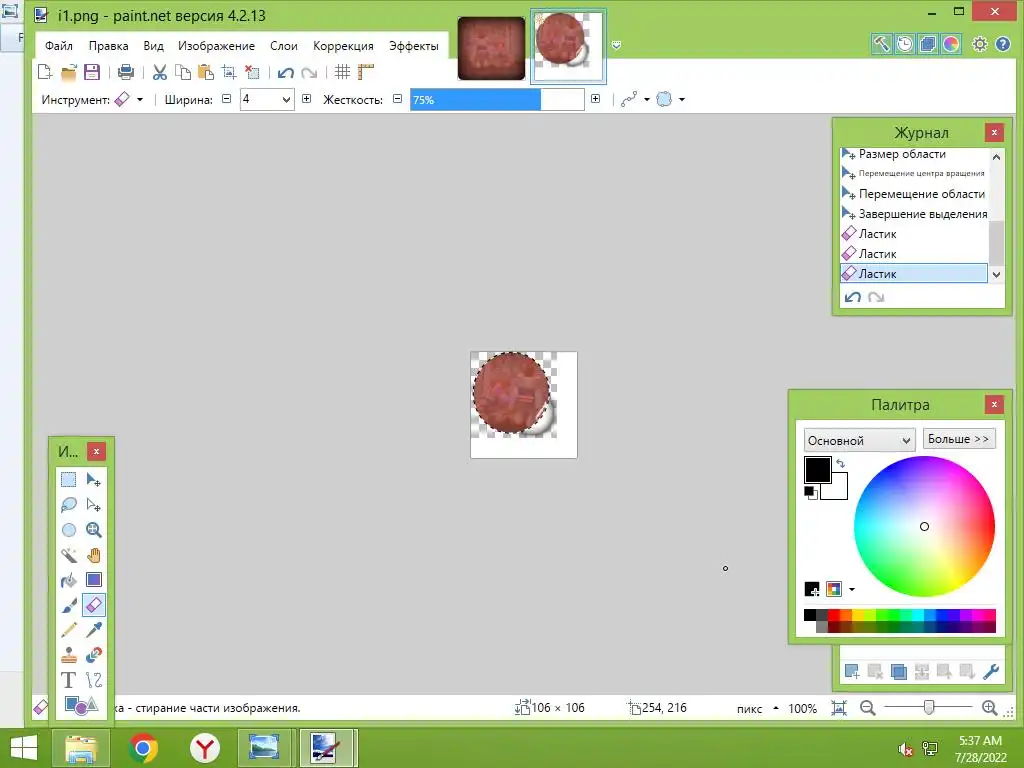Screen dimensions: 1024x768
Task: Click the Deselect icon in toolbar
Action: point(252,72)
